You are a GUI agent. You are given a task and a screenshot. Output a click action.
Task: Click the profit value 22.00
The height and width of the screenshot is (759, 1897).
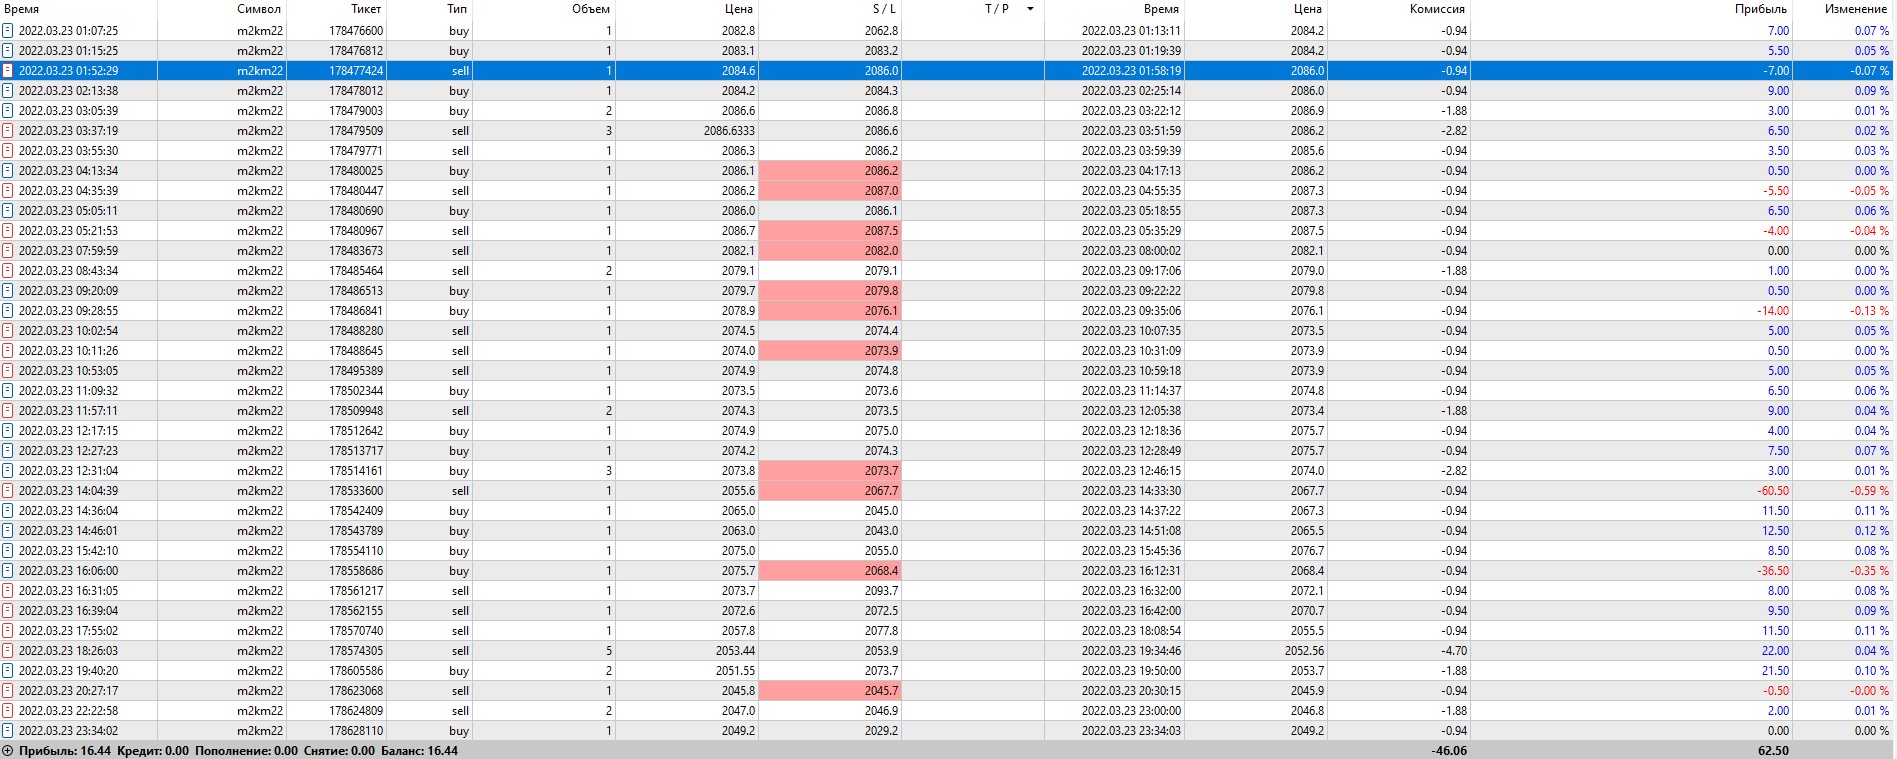tap(1776, 651)
